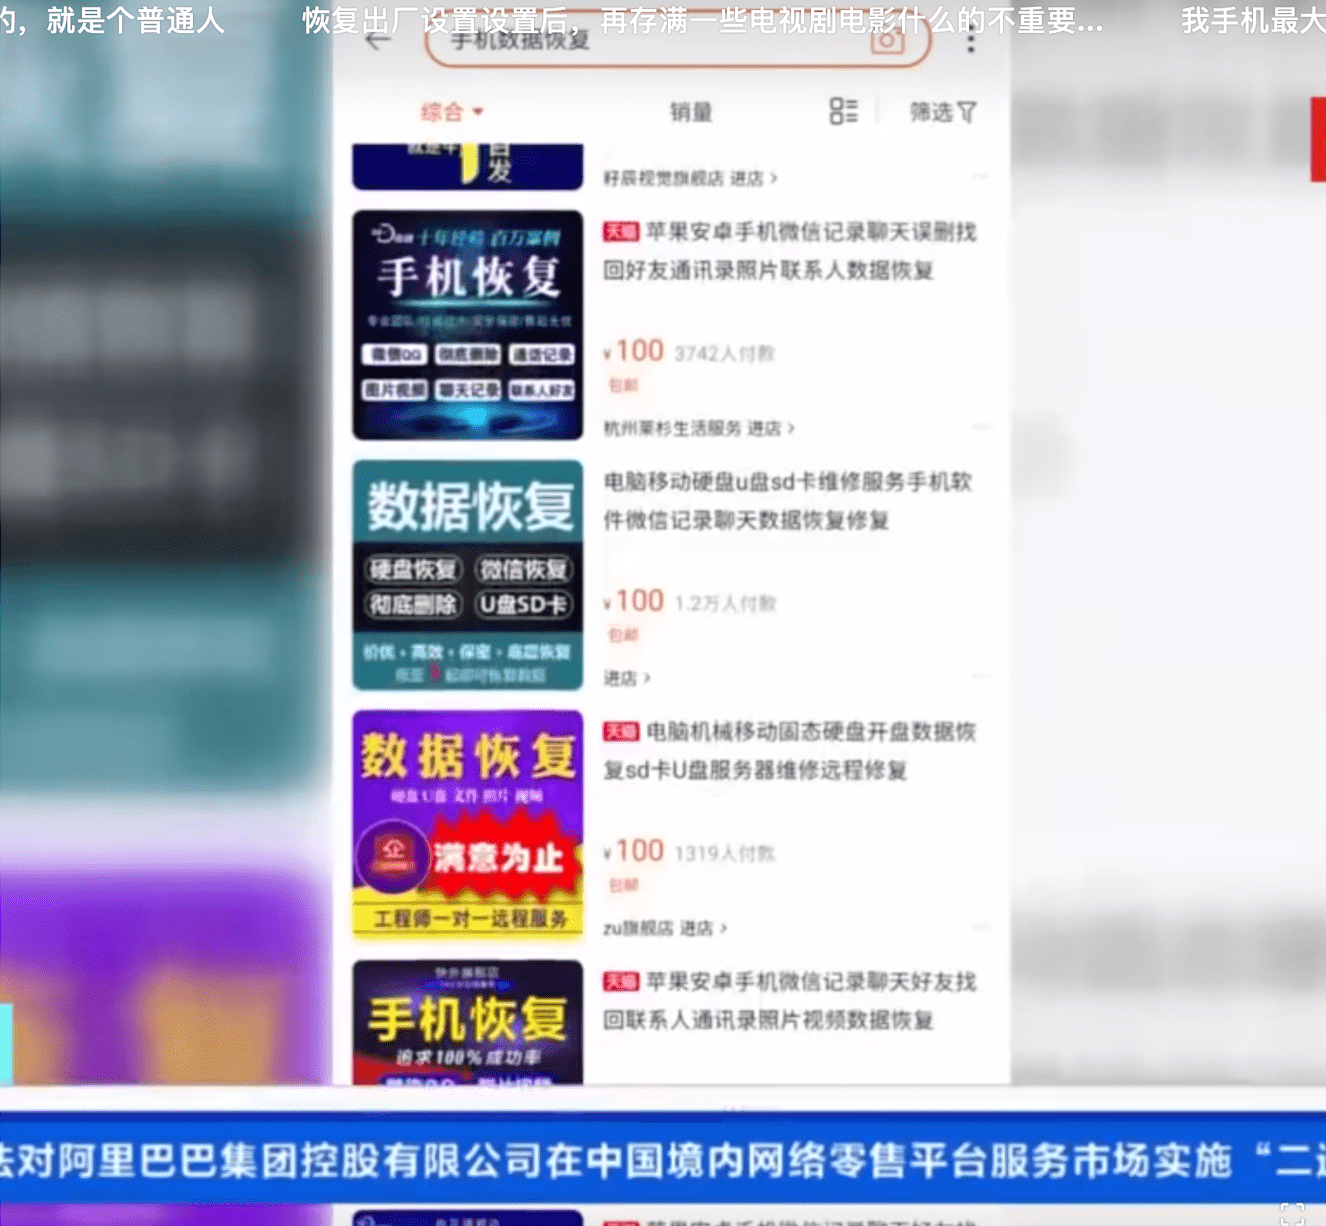Image resolution: width=1326 pixels, height=1226 pixels.
Task: Click the 1.2万人付款 sales count
Action: (x=726, y=604)
